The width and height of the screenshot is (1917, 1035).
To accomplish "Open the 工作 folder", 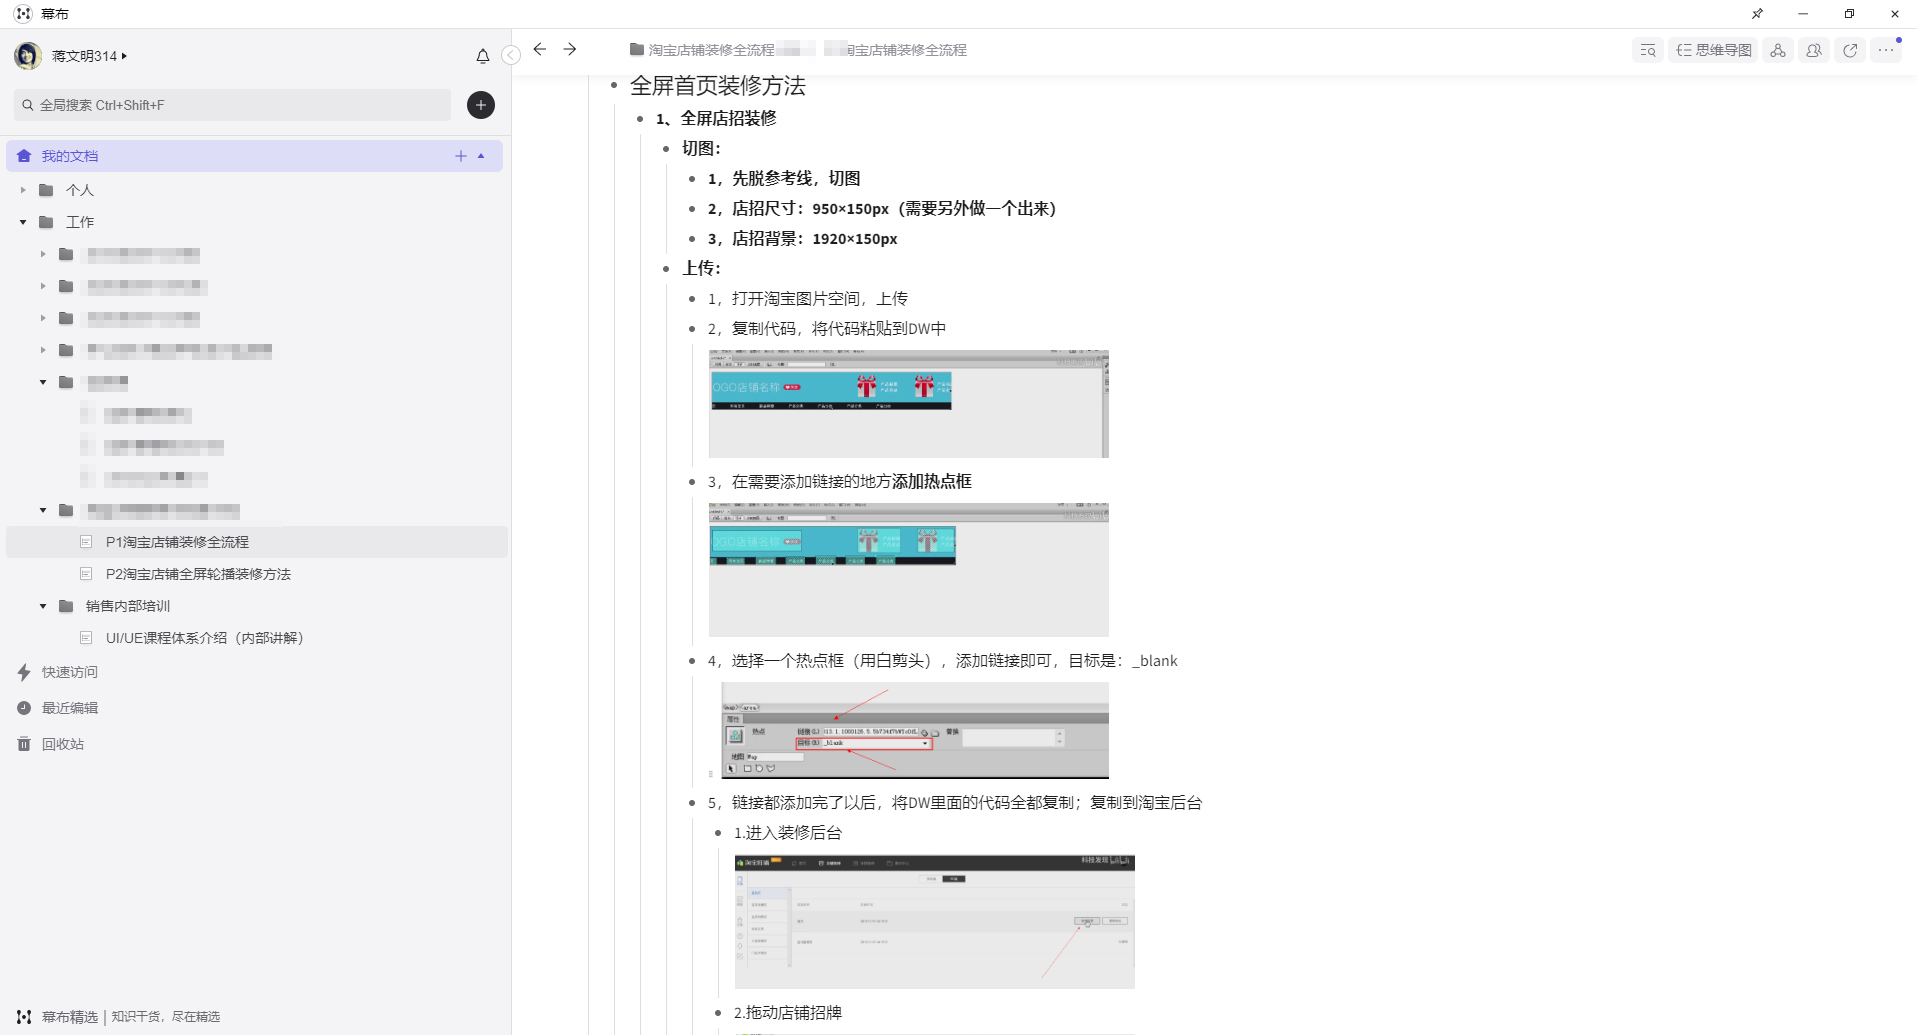I will point(80,222).
